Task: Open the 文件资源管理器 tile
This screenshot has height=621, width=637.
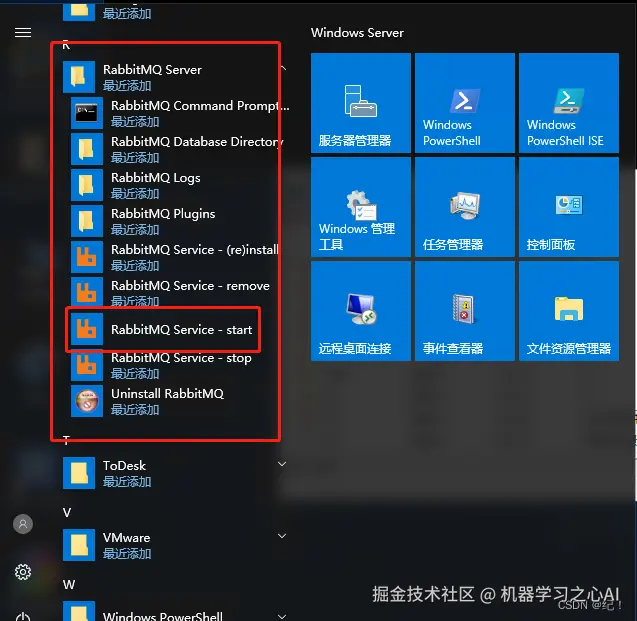Action: coord(569,311)
